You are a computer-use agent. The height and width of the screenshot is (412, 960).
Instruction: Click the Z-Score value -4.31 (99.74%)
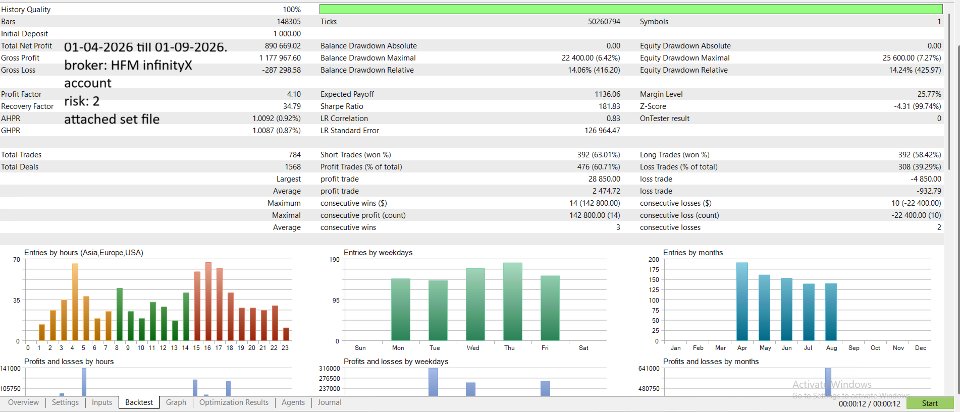point(917,107)
